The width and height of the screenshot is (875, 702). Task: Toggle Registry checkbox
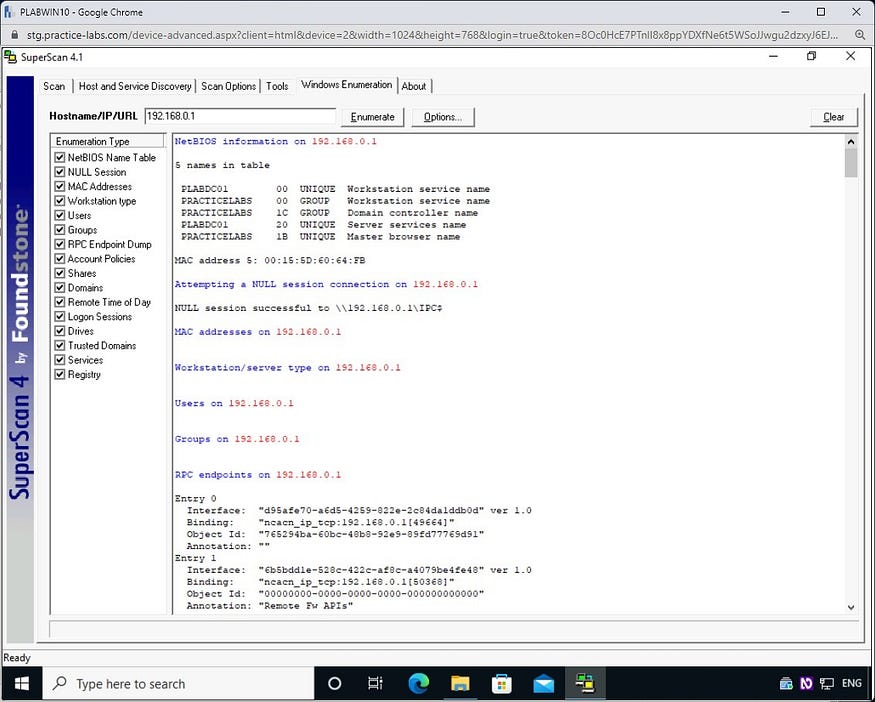click(60, 374)
